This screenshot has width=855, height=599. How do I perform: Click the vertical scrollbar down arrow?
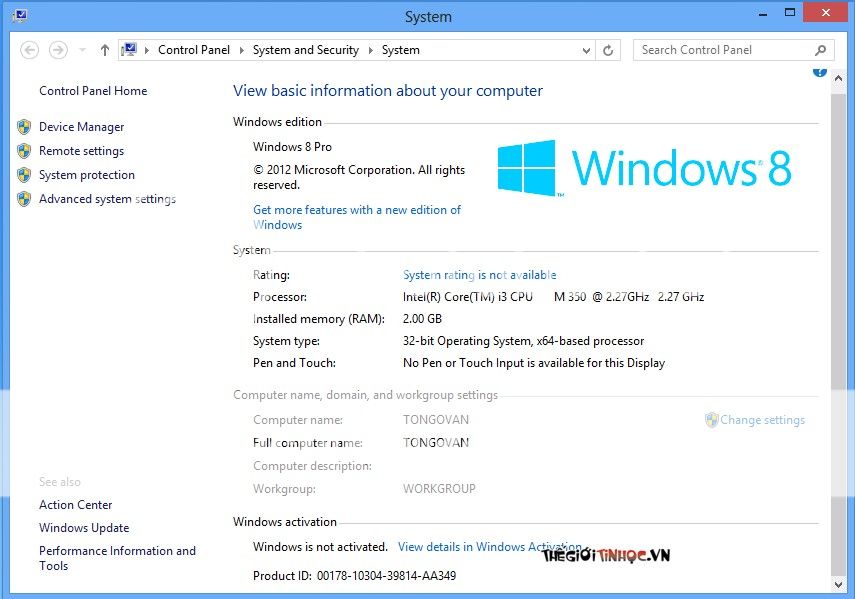point(838,584)
